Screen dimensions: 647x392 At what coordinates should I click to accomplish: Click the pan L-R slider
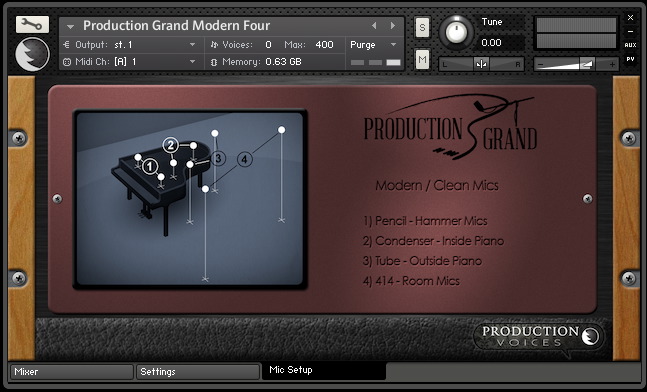[481, 64]
